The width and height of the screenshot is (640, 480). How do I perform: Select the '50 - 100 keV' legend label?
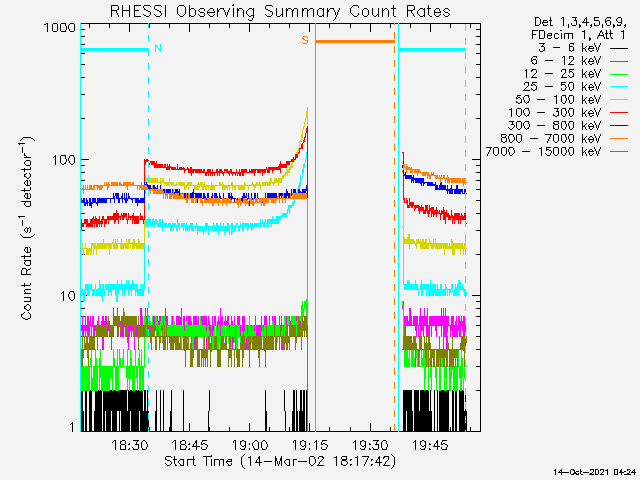tap(559, 100)
